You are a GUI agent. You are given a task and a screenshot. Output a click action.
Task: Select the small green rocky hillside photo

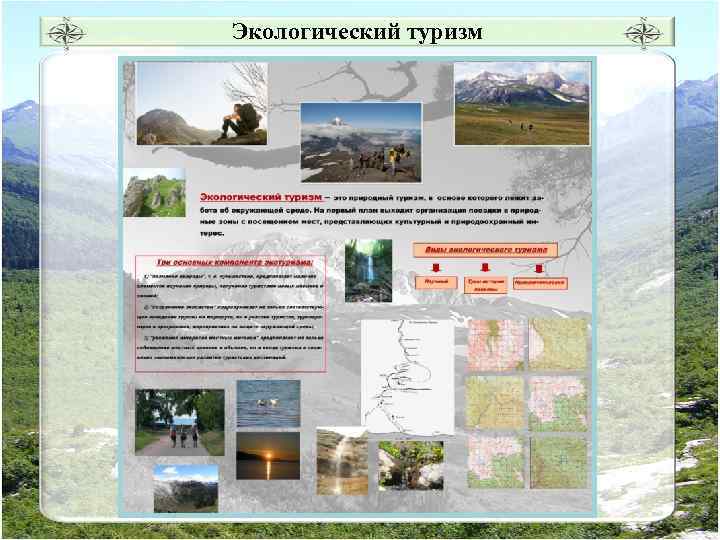click(x=155, y=192)
